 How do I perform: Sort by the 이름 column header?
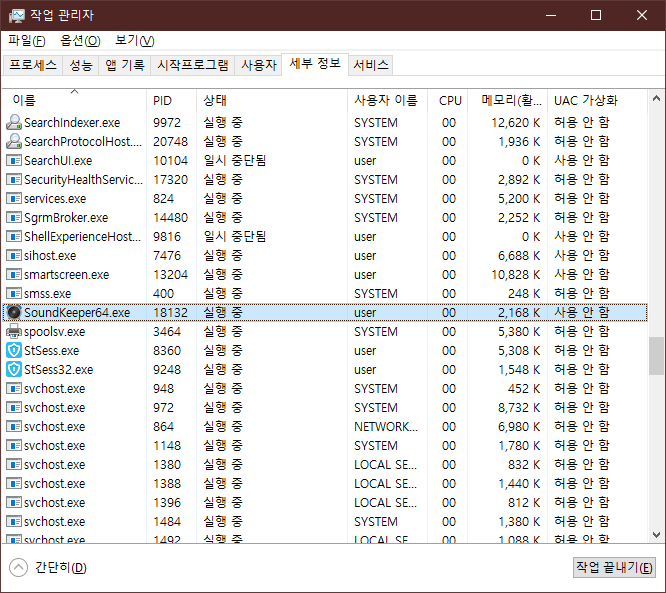point(74,100)
